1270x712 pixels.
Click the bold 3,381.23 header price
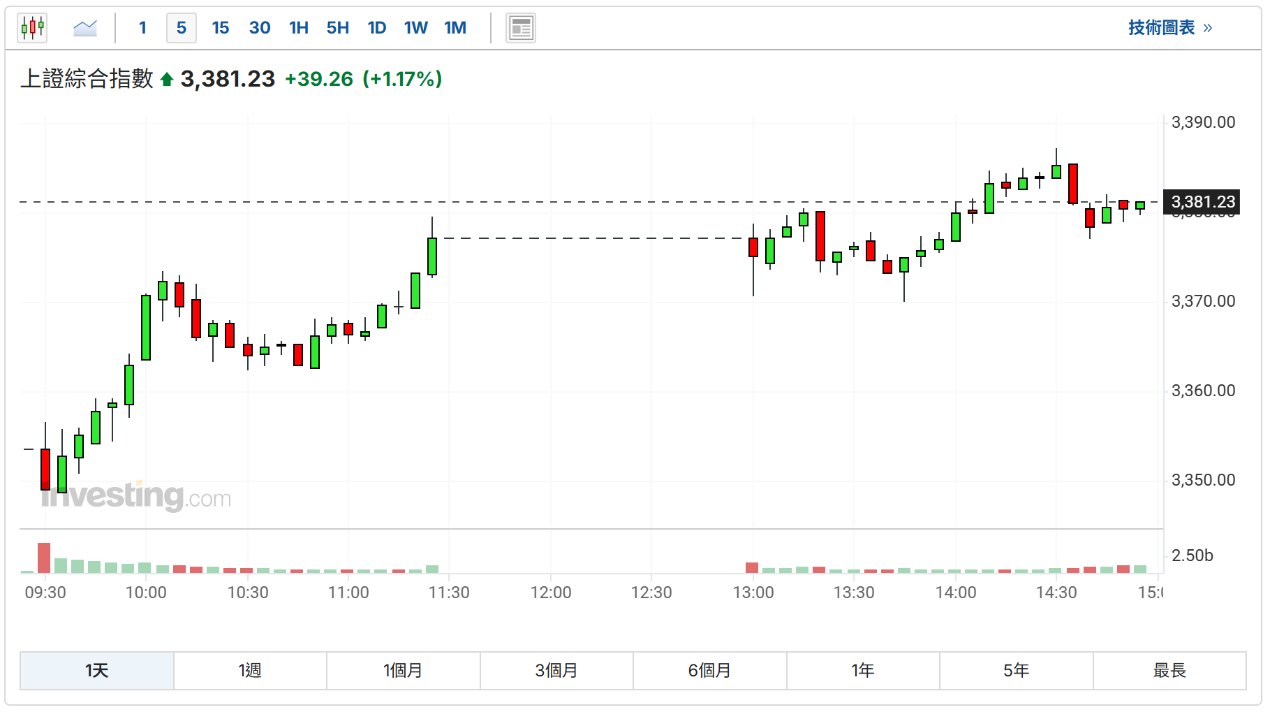point(228,79)
